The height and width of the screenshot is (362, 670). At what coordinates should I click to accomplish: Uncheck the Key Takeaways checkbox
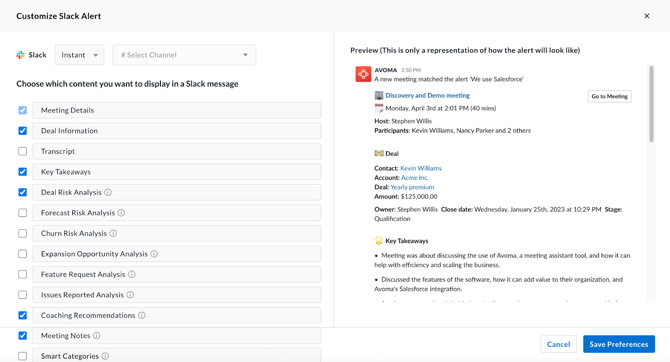[23, 172]
